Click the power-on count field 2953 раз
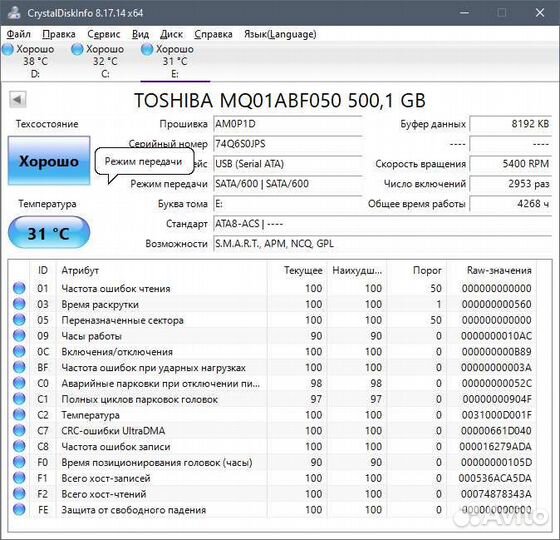 point(511,184)
